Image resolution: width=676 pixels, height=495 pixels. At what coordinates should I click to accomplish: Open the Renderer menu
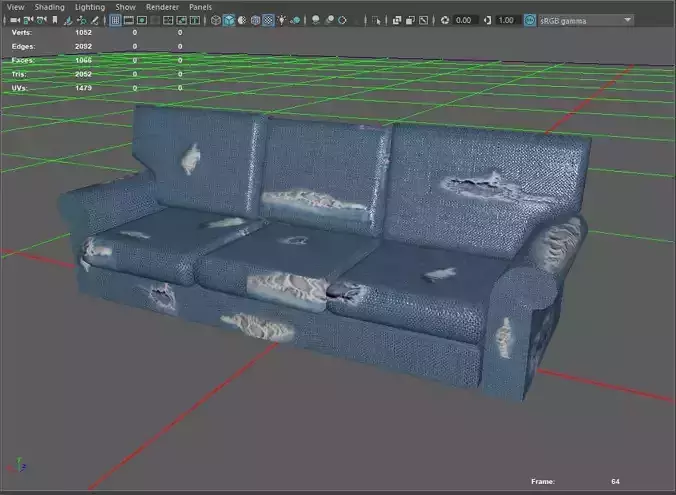tap(162, 7)
